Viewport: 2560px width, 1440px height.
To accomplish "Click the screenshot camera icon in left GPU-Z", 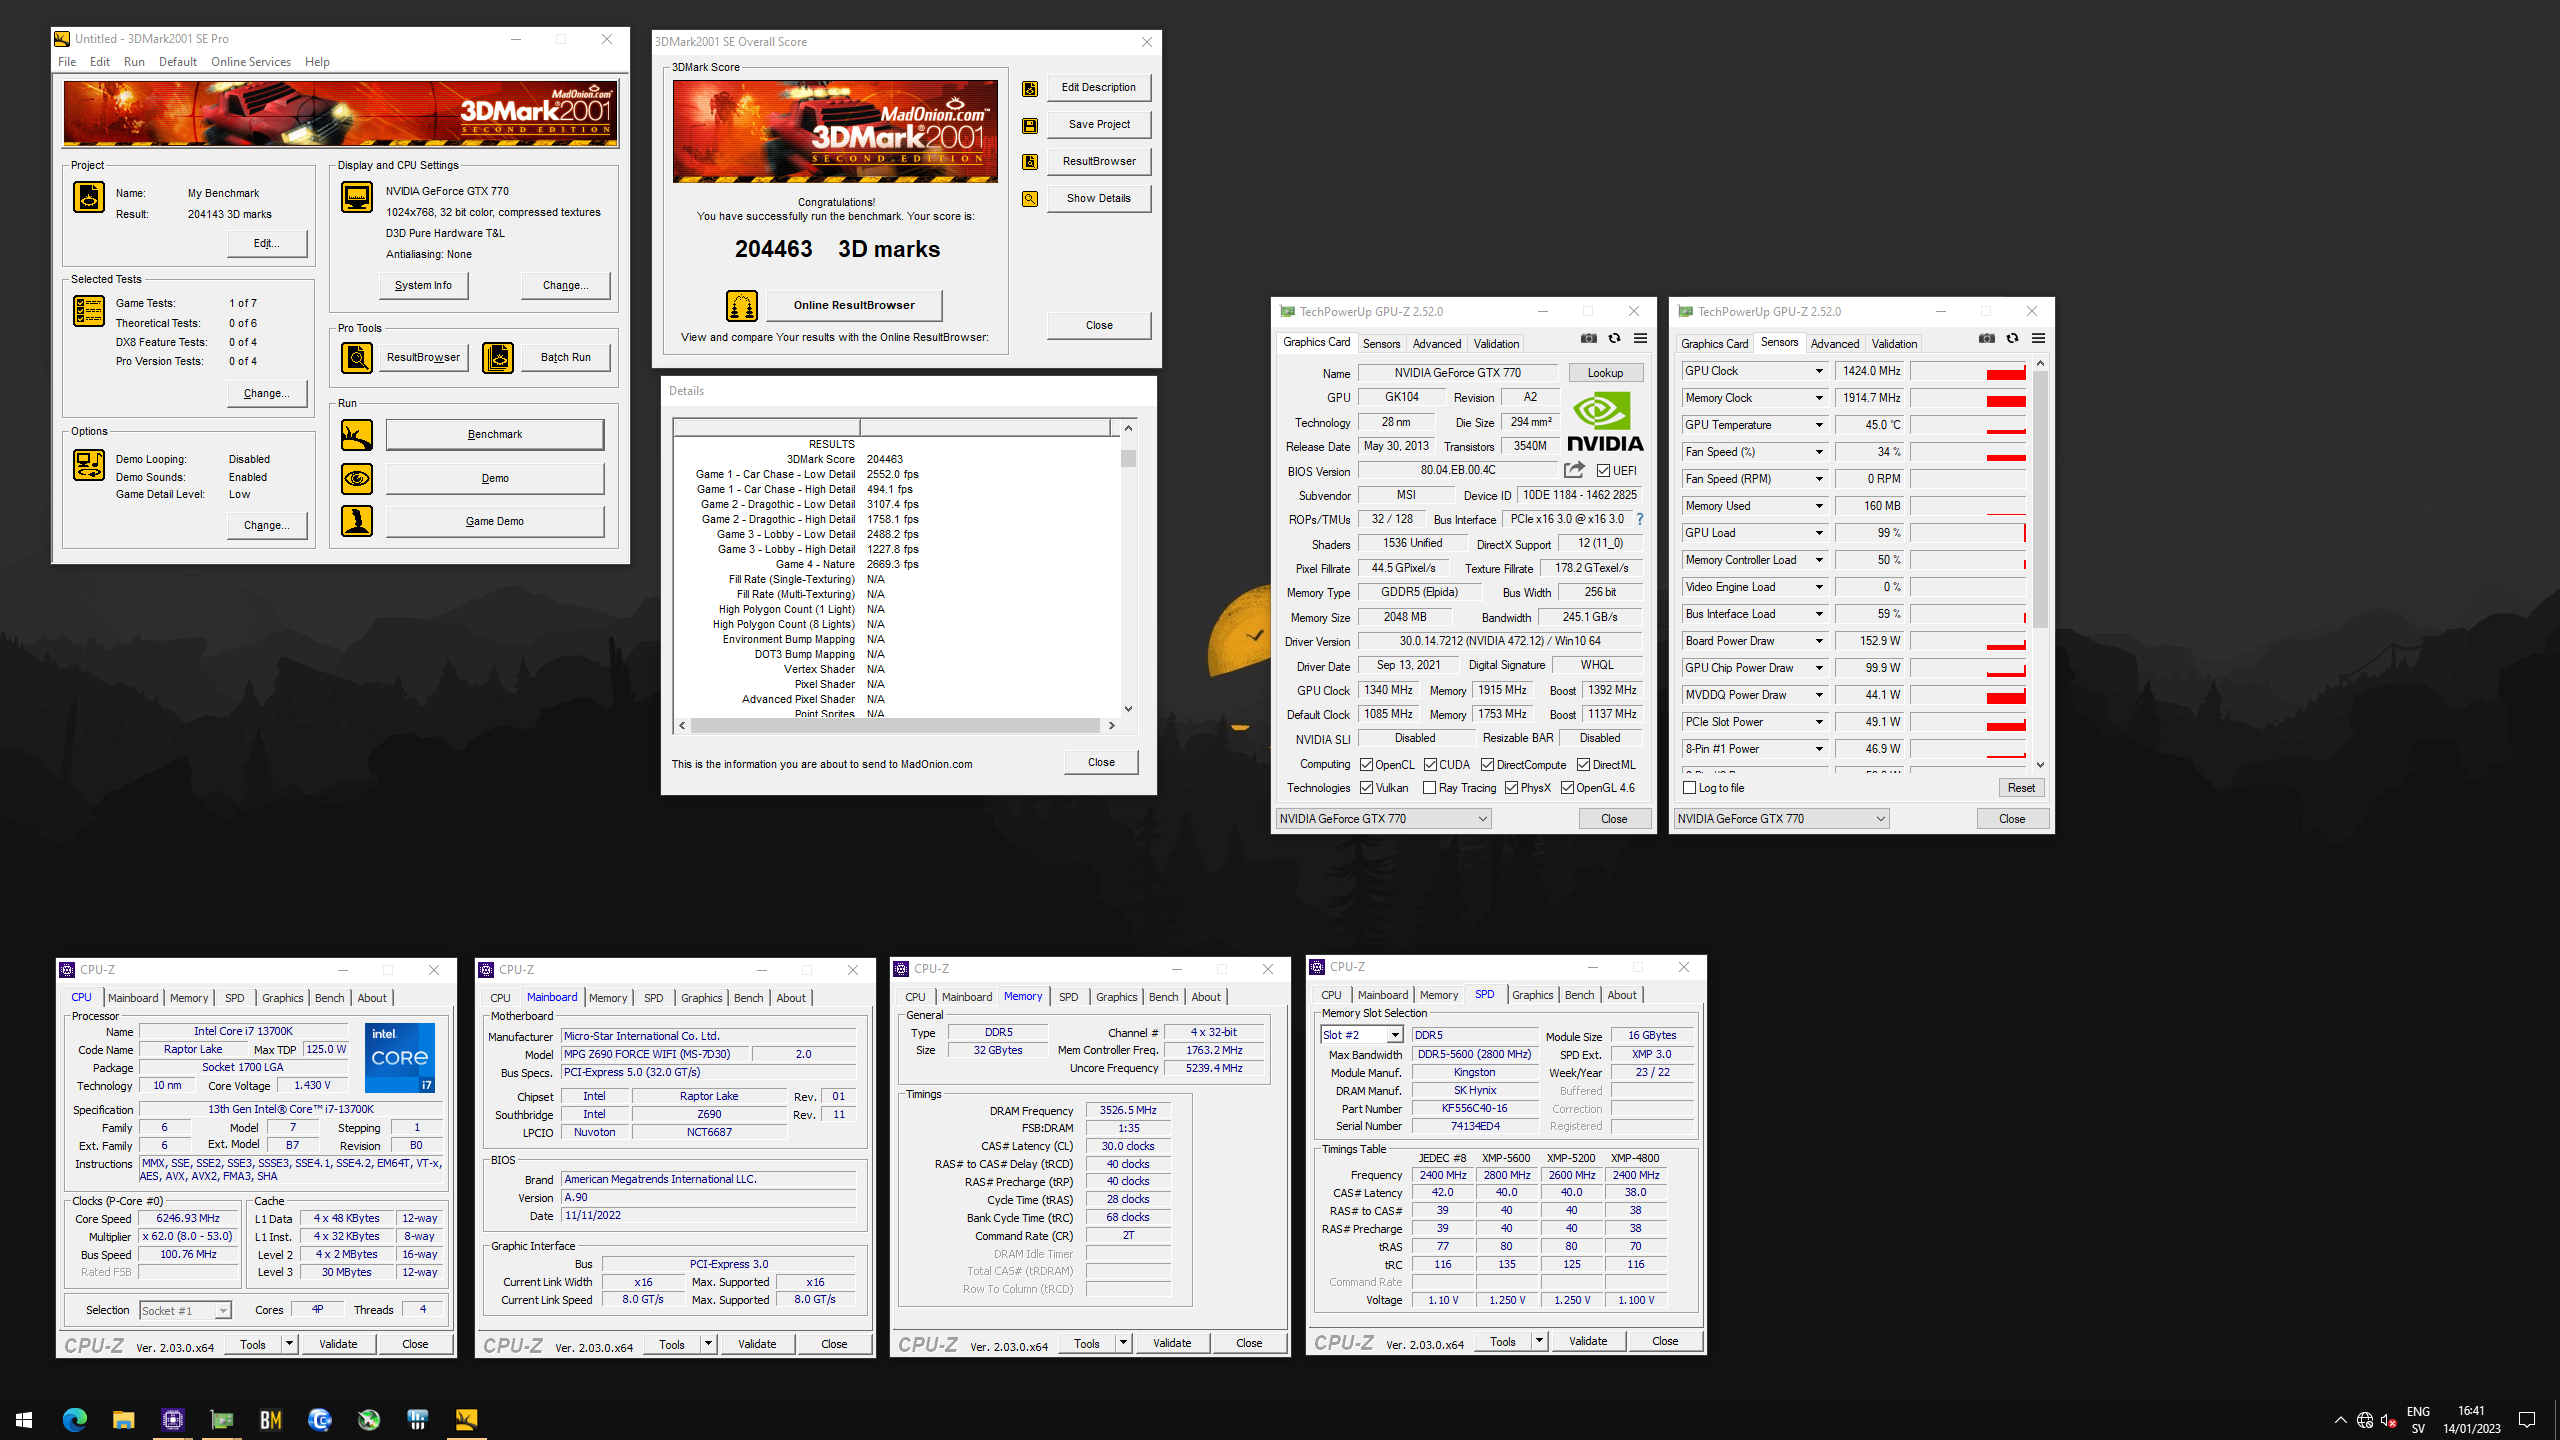I will [x=1589, y=339].
